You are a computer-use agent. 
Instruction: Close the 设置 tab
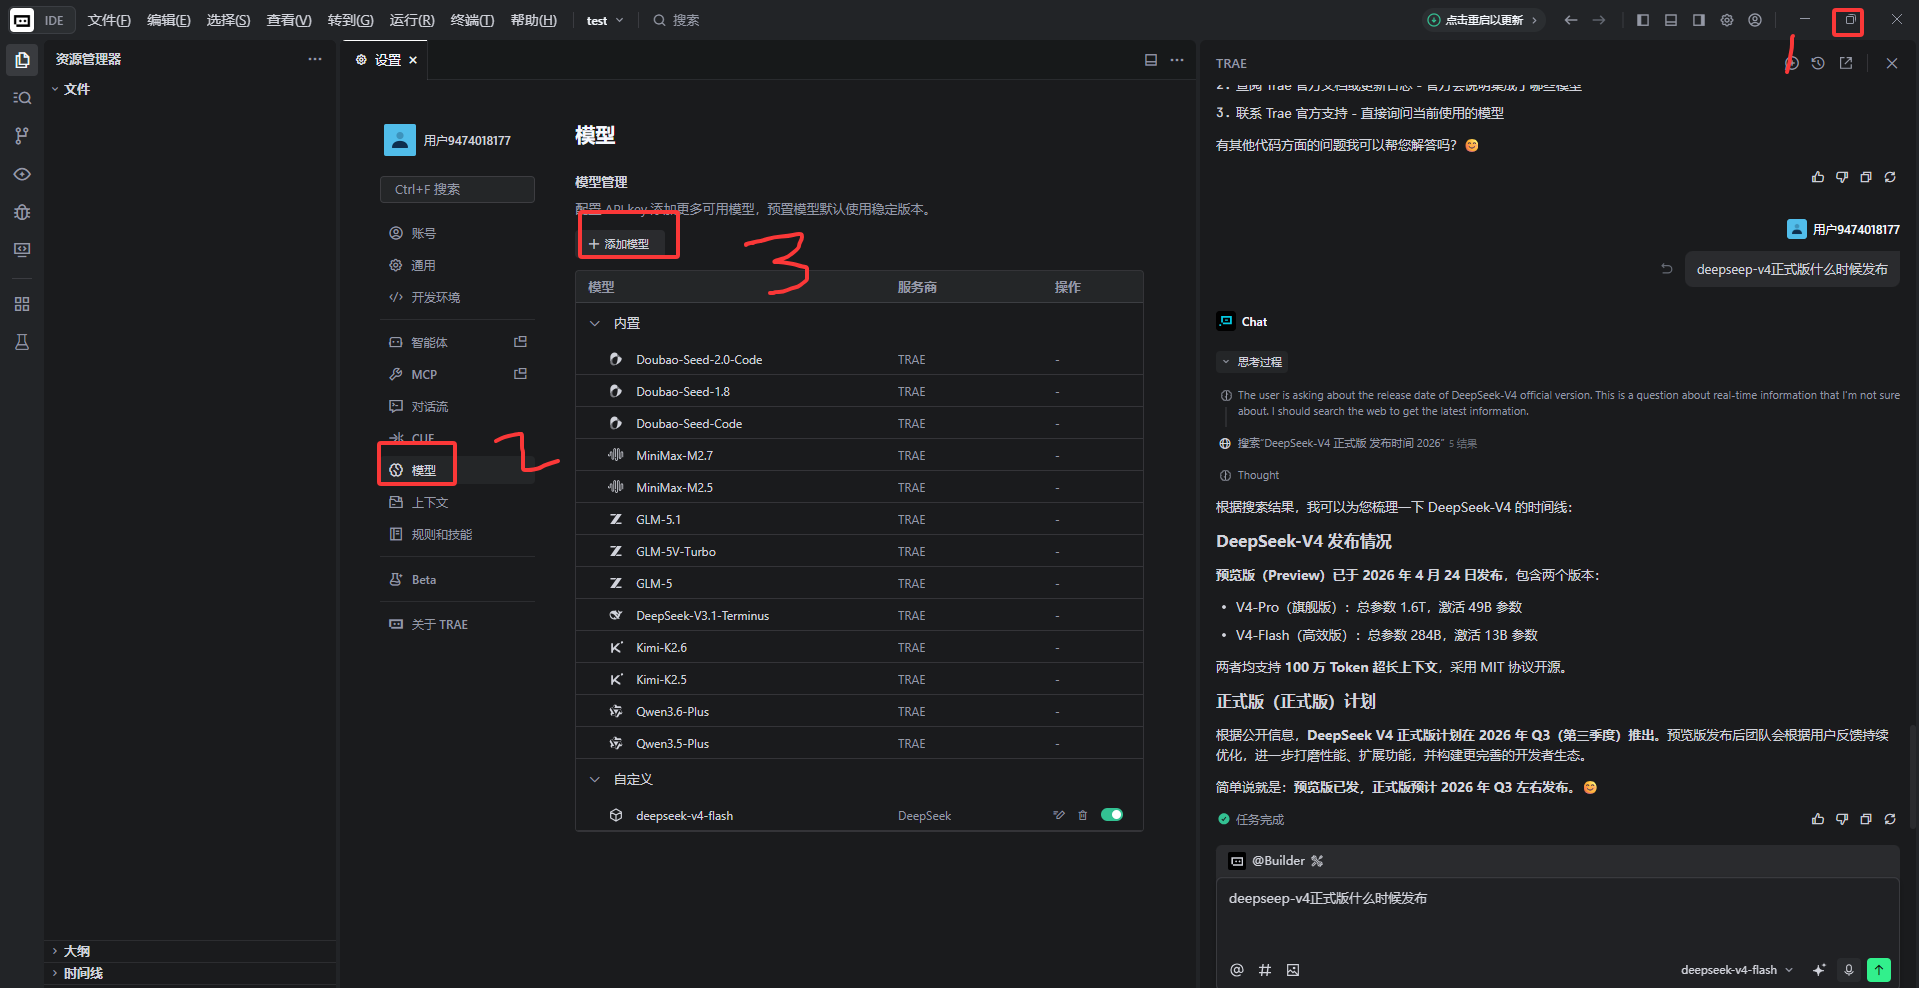[x=413, y=60]
